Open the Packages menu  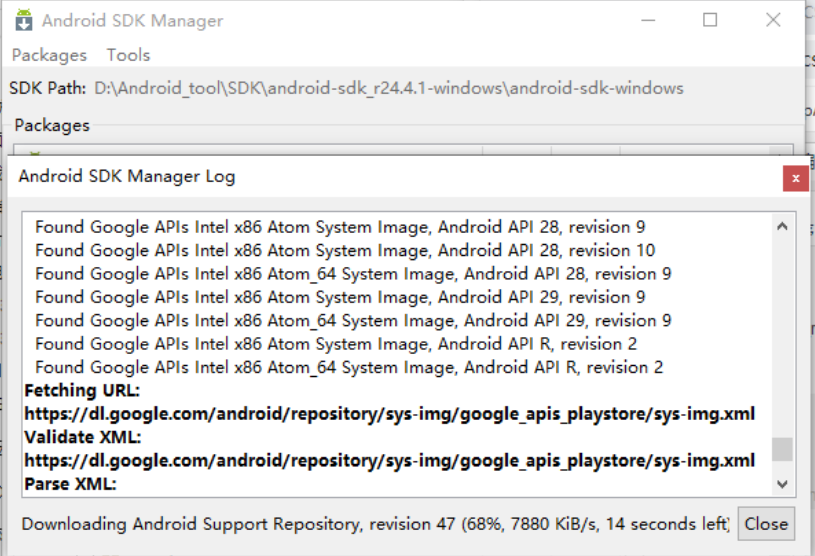(x=49, y=55)
